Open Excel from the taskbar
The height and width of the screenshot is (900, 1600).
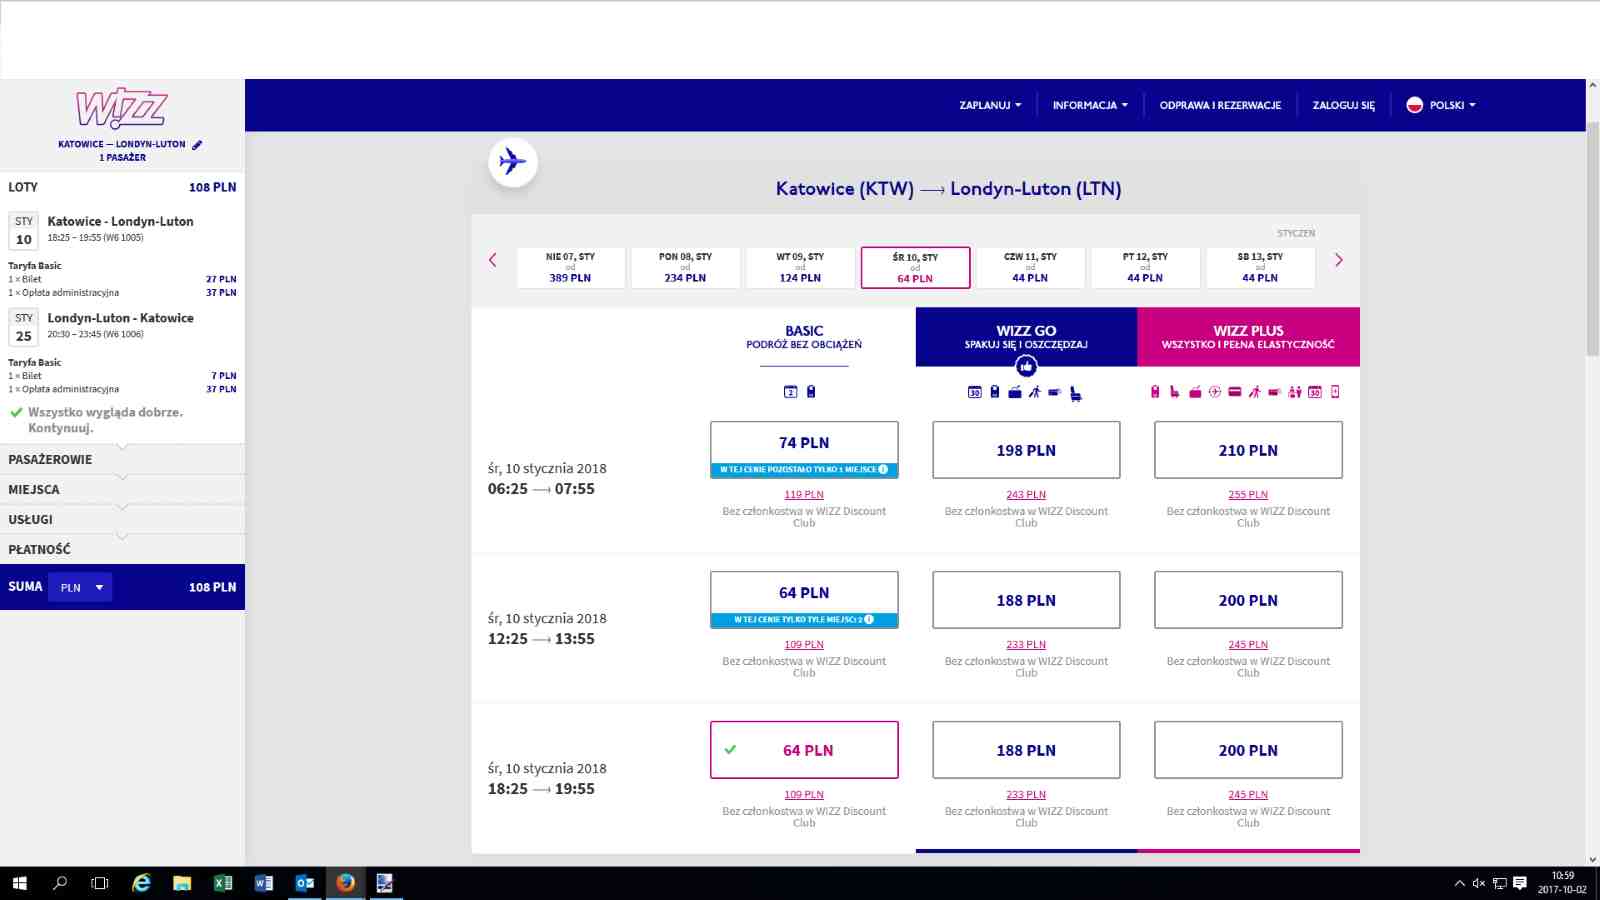point(223,882)
